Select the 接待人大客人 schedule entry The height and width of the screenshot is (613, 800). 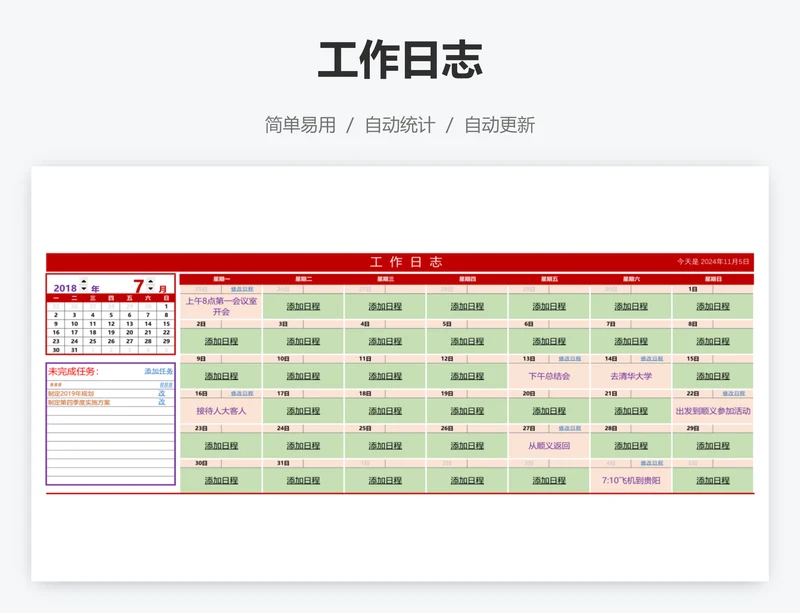tap(221, 411)
